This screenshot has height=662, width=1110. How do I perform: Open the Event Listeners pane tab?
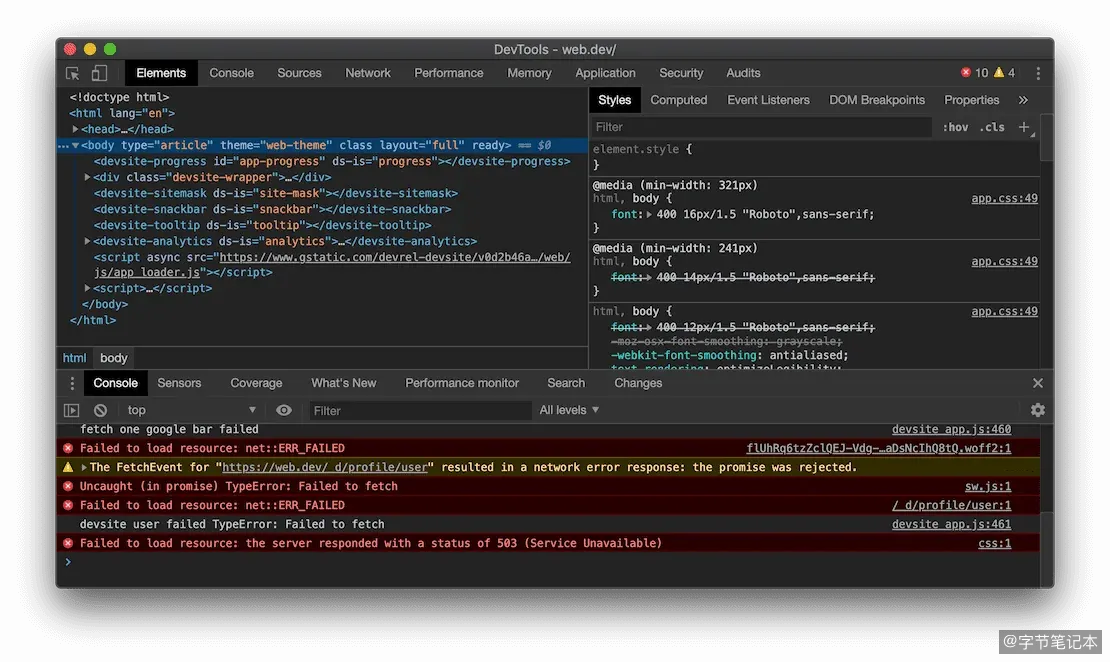click(x=768, y=100)
